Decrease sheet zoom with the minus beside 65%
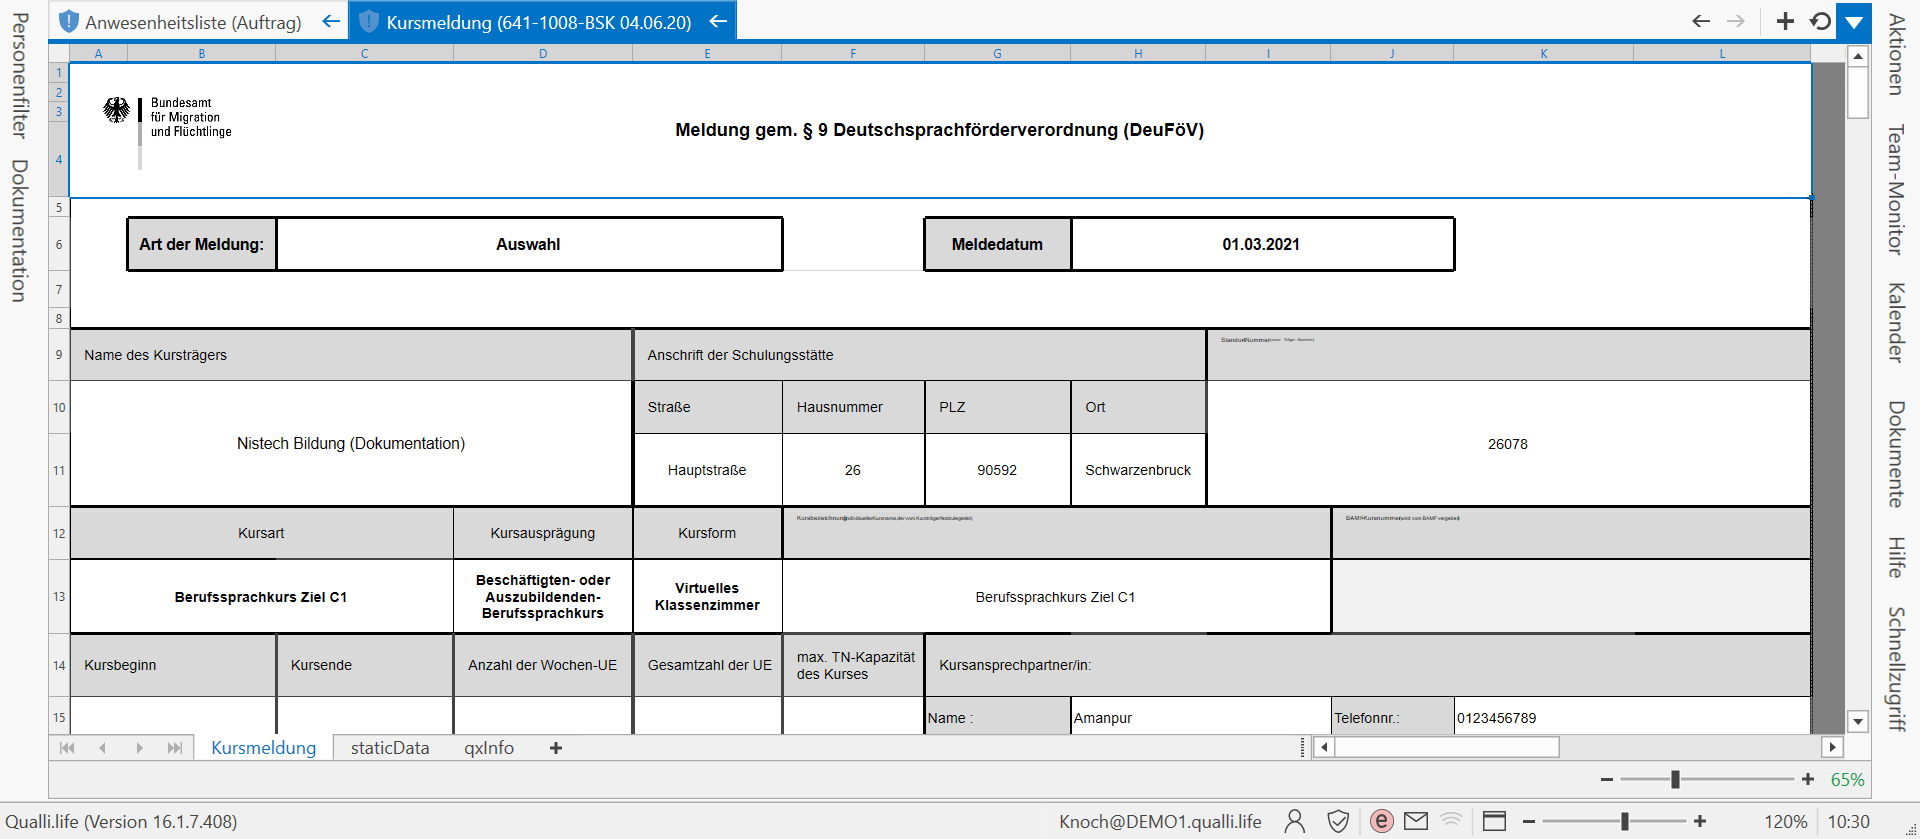1920x839 pixels. [x=1607, y=779]
